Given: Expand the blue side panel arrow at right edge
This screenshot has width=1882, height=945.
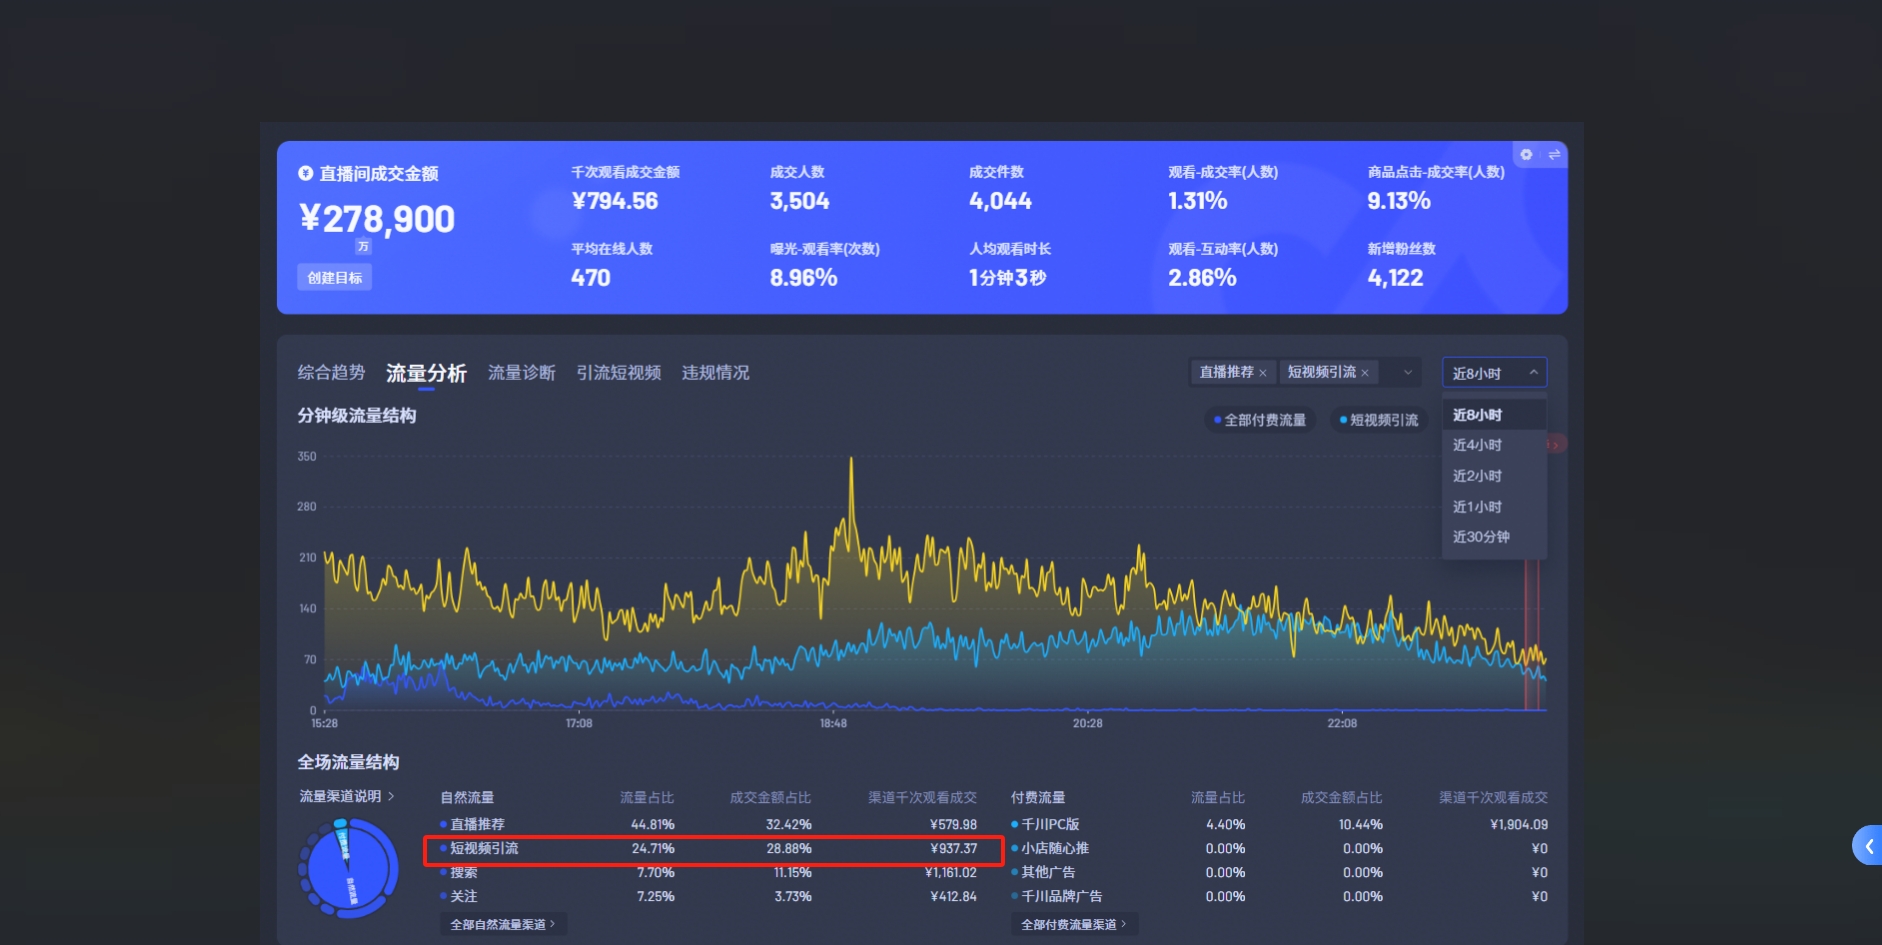Looking at the screenshot, I should [1867, 845].
